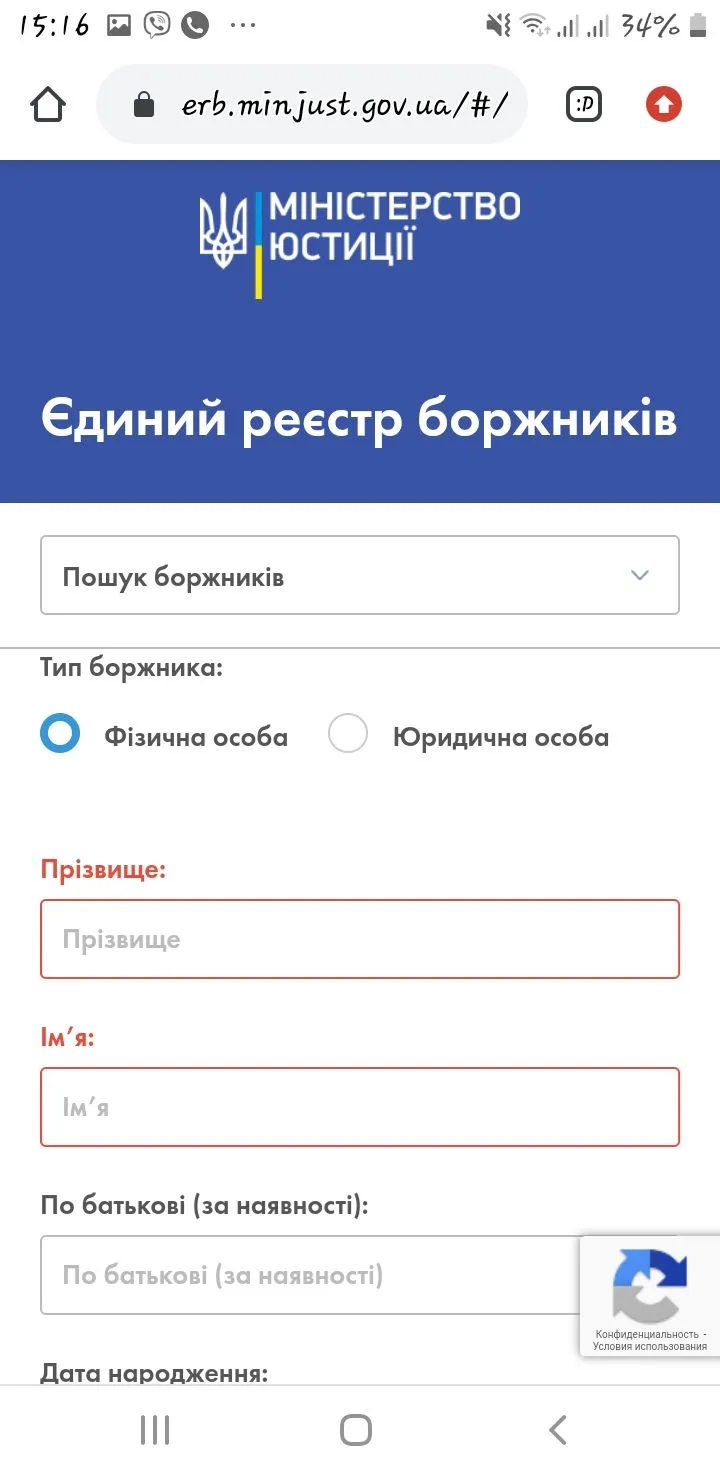This screenshot has height=1480, width=720.
Task: Open the browser tabs switcher icon
Action: [x=584, y=104]
